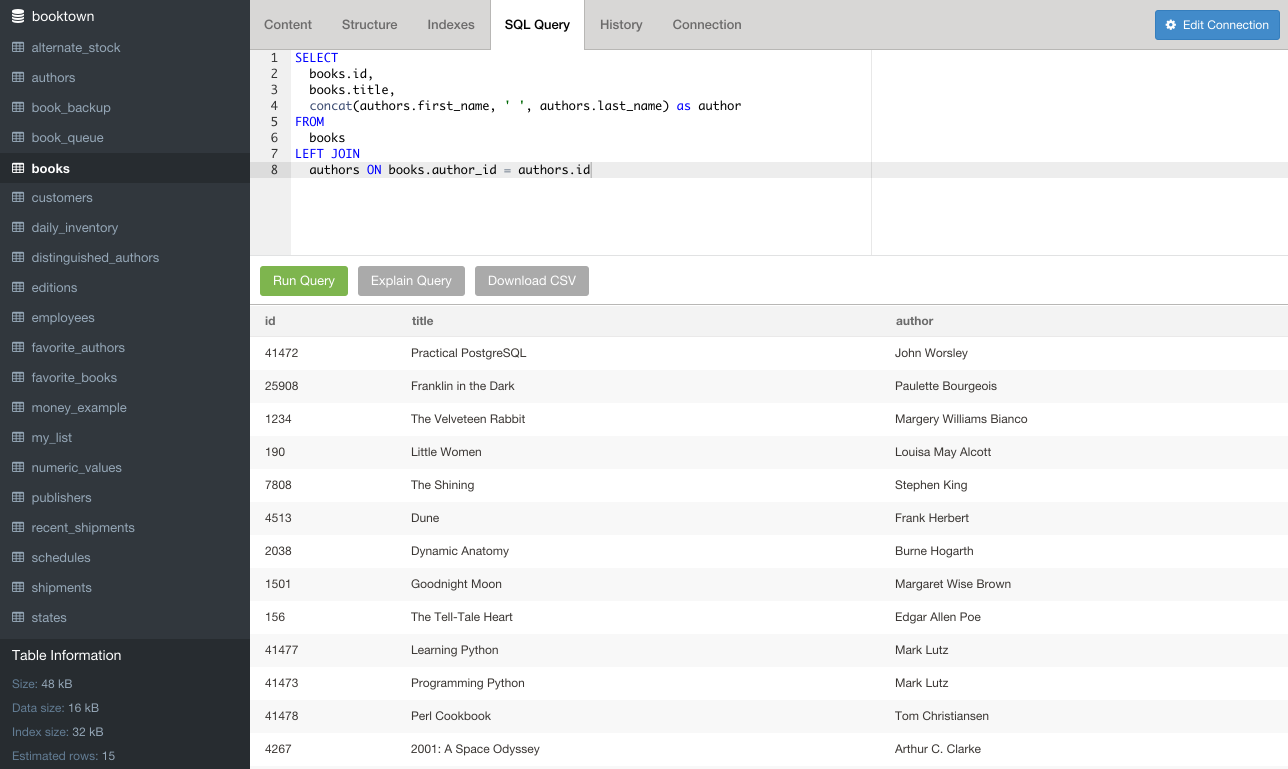Click the Explain Query button
The width and height of the screenshot is (1288, 769).
tap(411, 281)
